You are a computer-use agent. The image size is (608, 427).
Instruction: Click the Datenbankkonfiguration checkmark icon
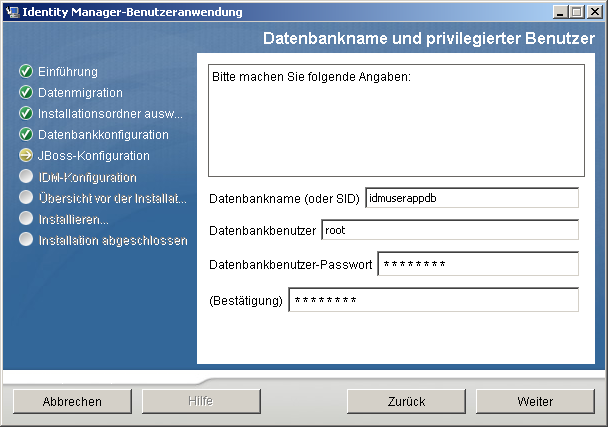pyautogui.click(x=26, y=135)
